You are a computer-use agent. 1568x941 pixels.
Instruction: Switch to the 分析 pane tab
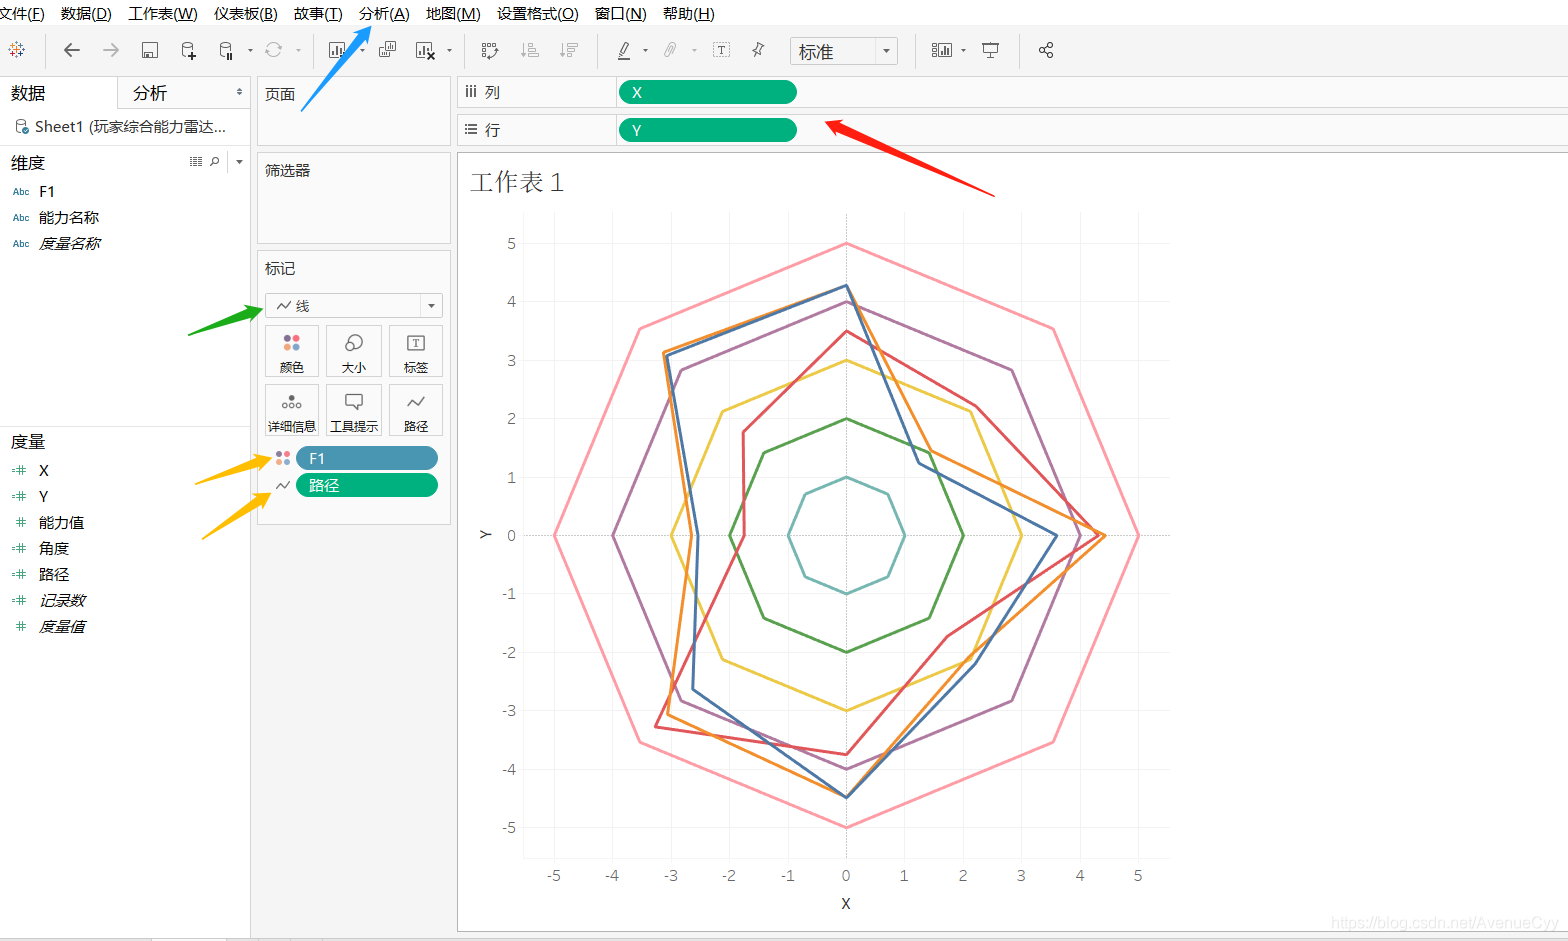pyautogui.click(x=150, y=93)
